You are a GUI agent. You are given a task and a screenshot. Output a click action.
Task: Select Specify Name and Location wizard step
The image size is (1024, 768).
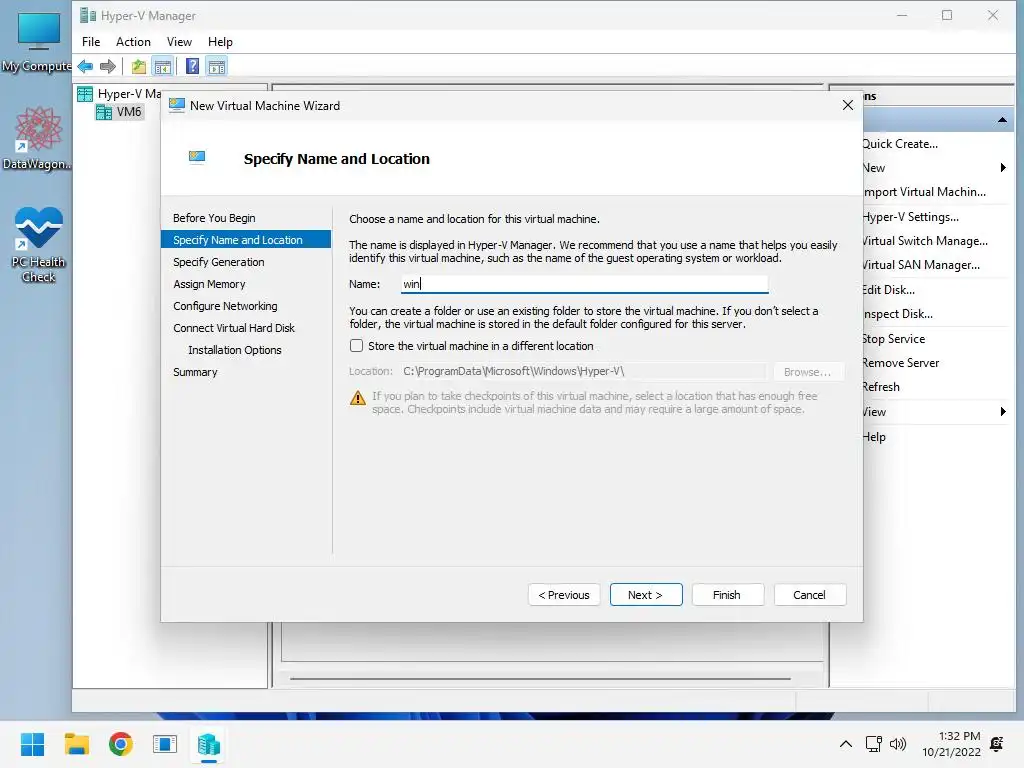pyautogui.click(x=246, y=240)
